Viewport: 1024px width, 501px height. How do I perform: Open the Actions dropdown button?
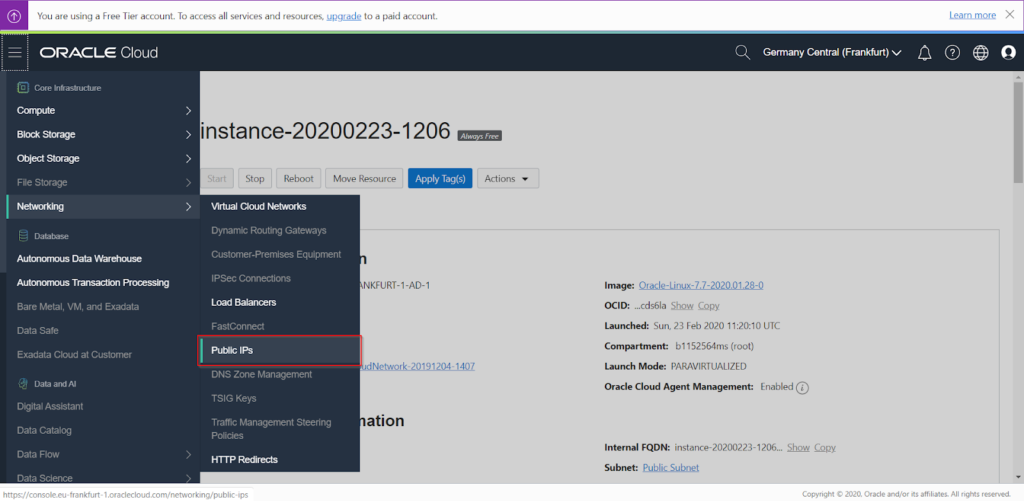click(508, 178)
